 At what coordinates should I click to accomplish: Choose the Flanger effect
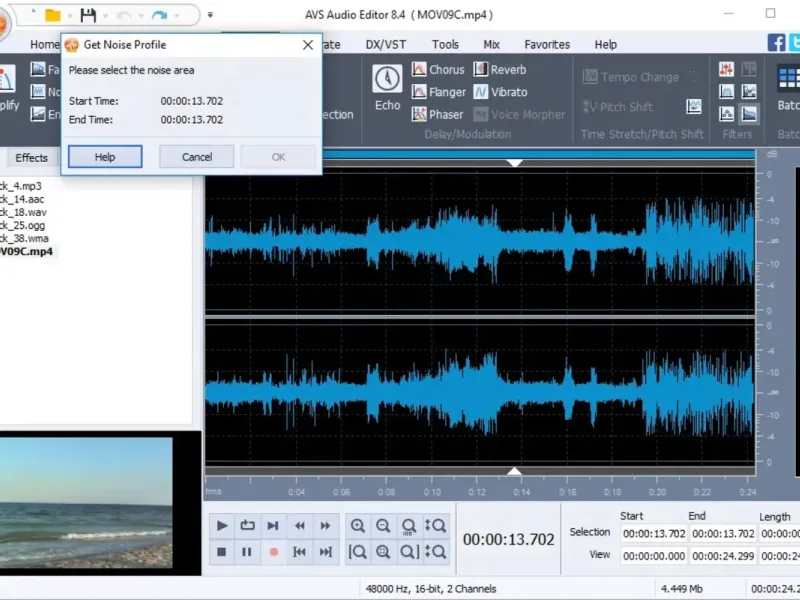click(x=438, y=92)
